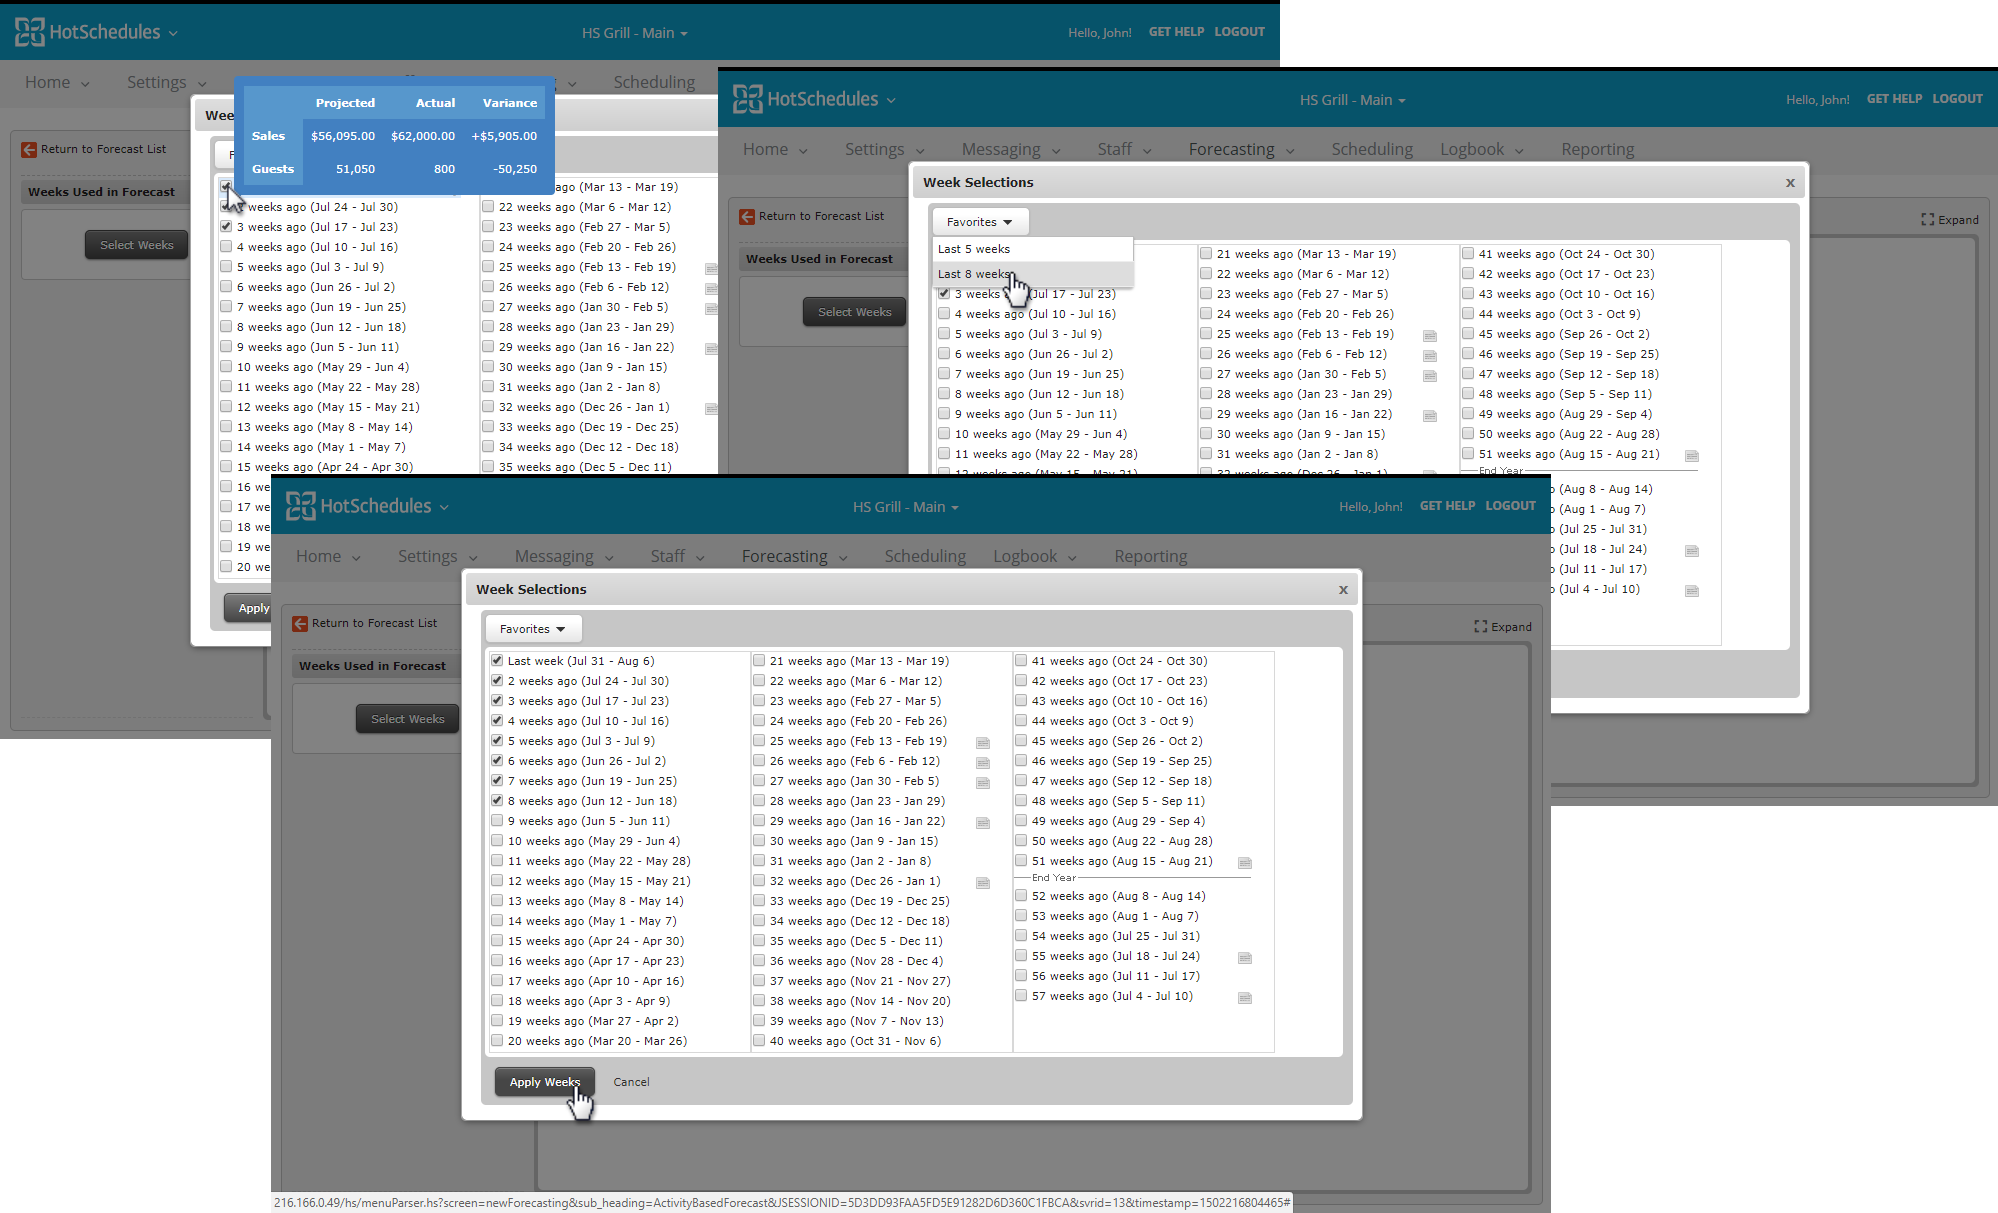Open Reporting in the front window nav

pos(1151,556)
